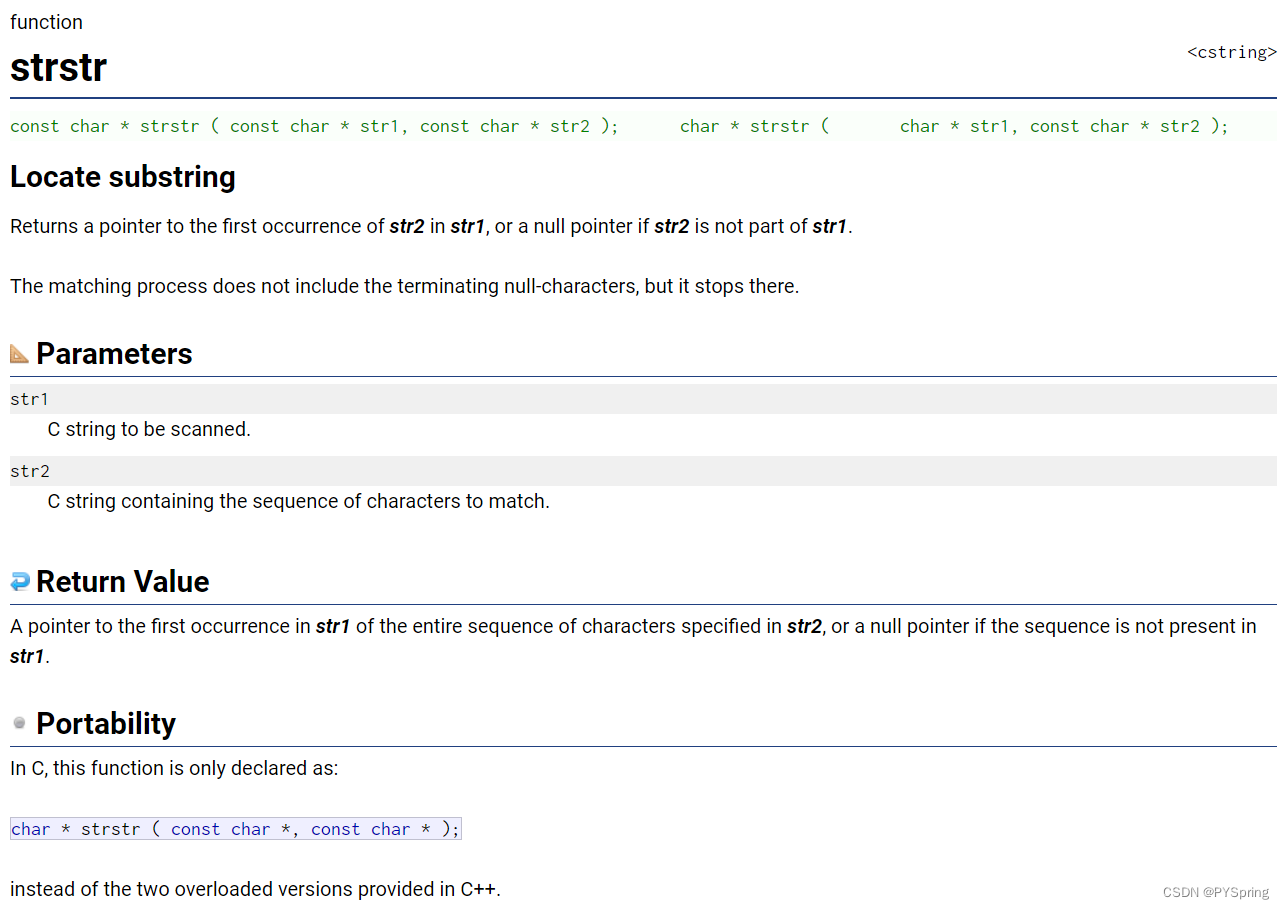Click the non-const char * strstr prototype
This screenshot has width=1284, height=909.
point(954,126)
